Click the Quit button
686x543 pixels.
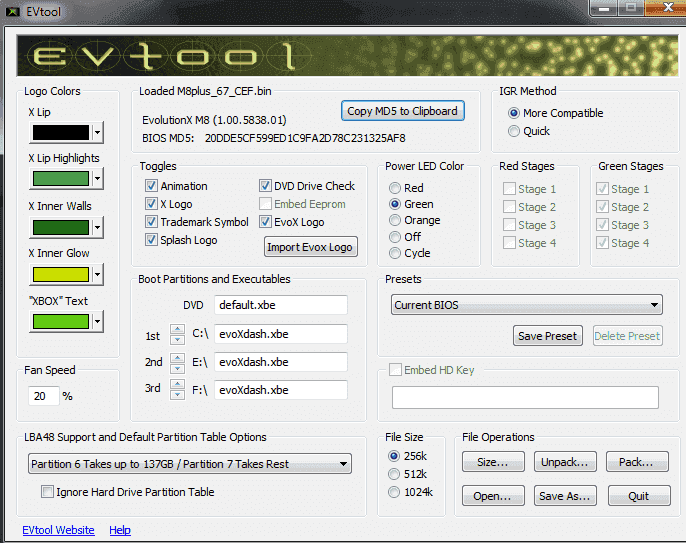(x=639, y=496)
